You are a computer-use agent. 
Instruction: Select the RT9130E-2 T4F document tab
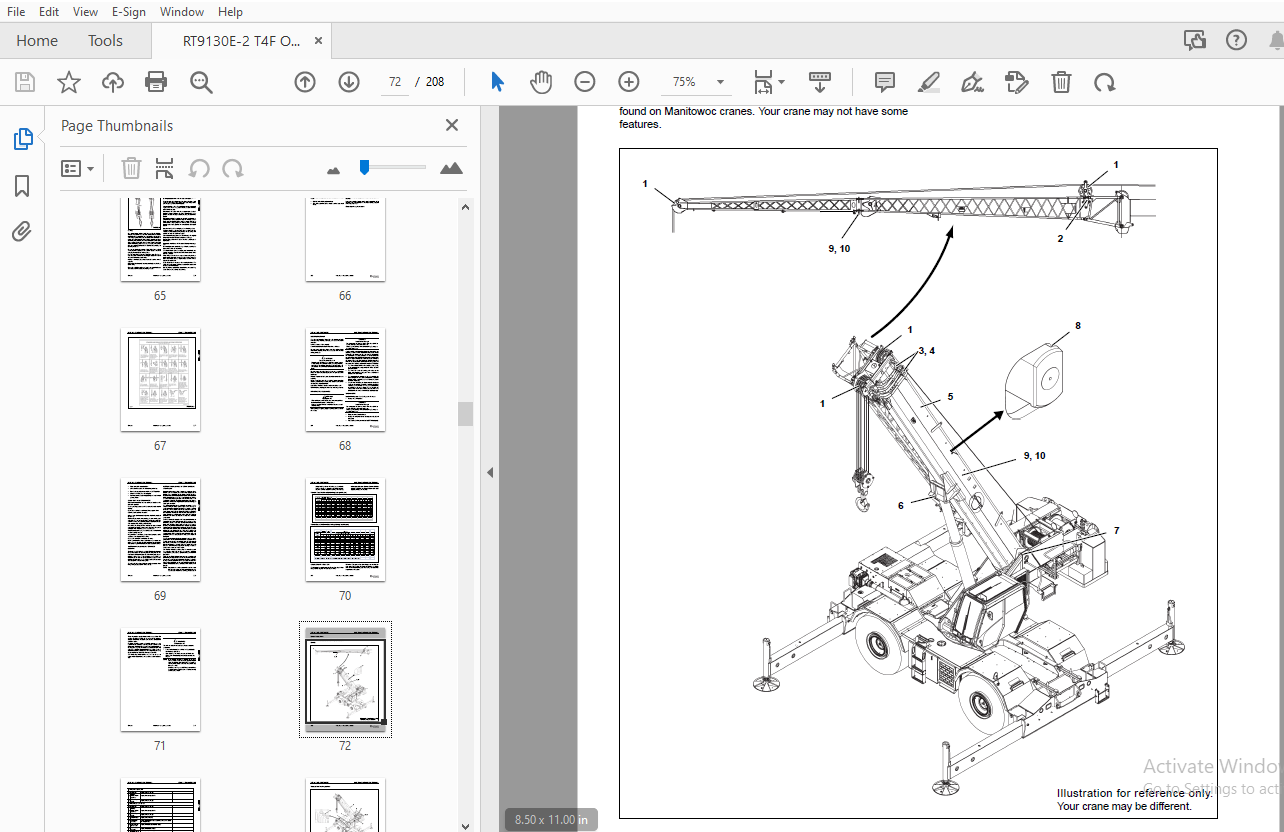point(241,40)
